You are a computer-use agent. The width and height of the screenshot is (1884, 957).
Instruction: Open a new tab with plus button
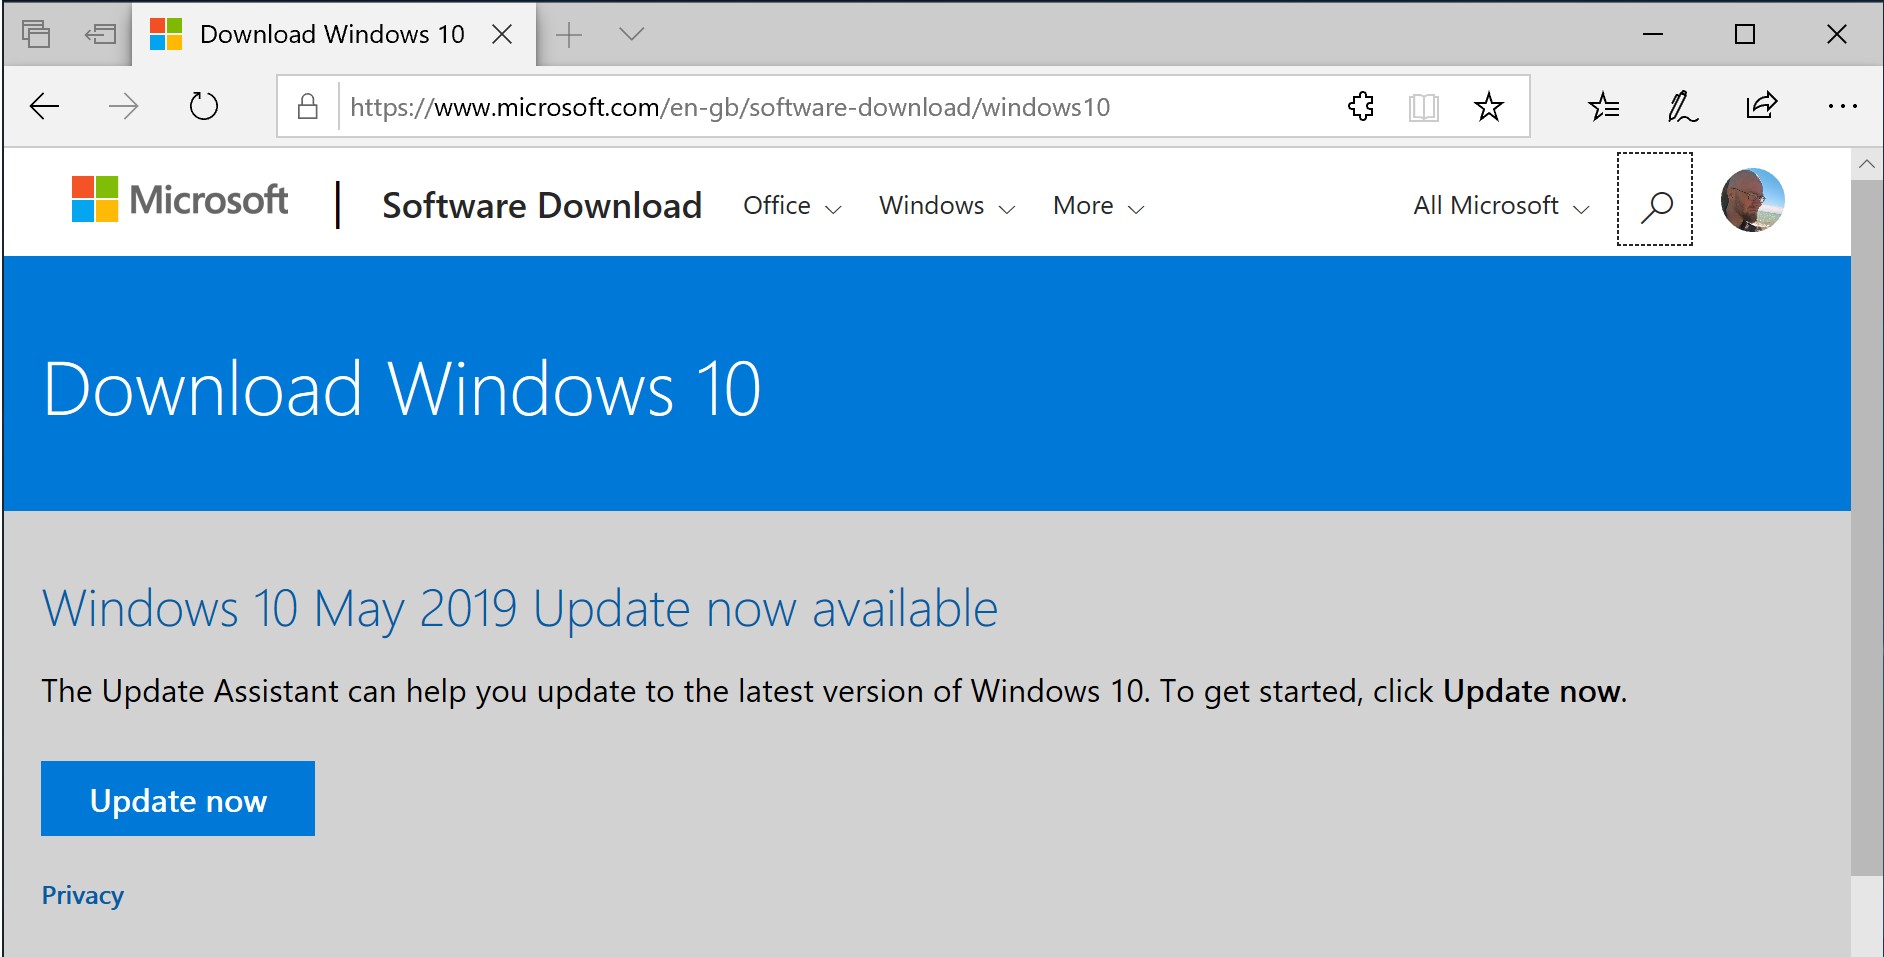[569, 35]
